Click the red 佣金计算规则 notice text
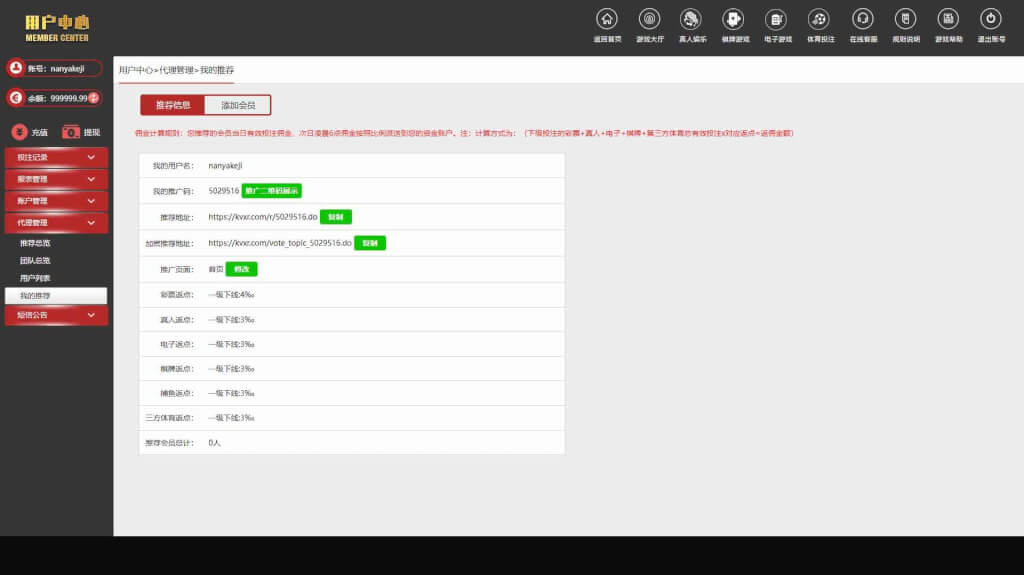The image size is (1024, 575). pos(464,133)
